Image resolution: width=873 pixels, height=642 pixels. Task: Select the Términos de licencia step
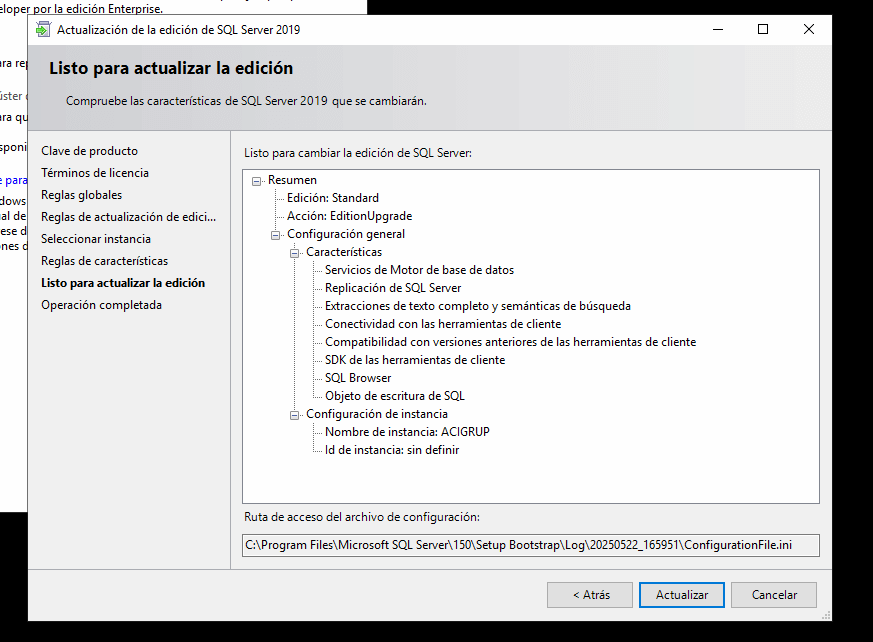pos(95,173)
